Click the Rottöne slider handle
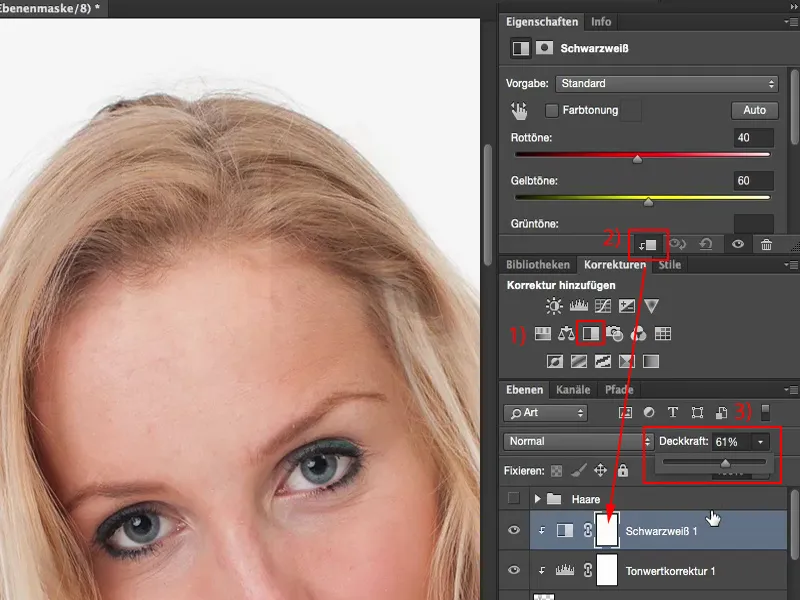Screen dimensions: 800x600 point(637,159)
